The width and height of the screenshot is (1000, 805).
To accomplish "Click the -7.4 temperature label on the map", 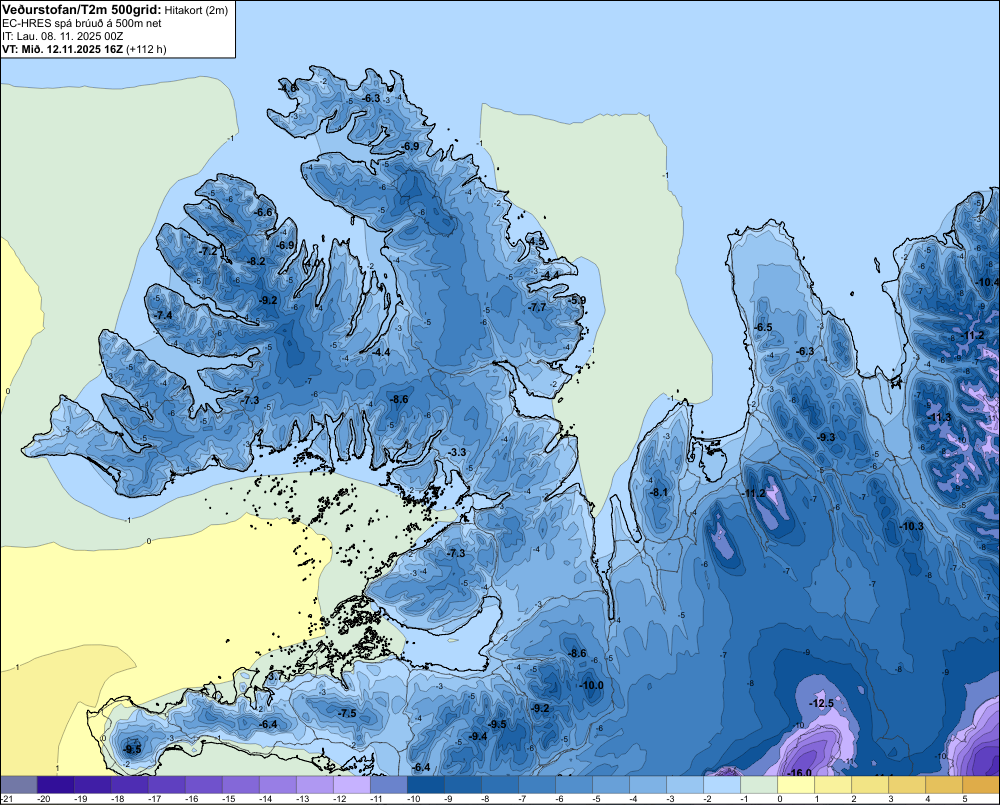I will click(164, 315).
